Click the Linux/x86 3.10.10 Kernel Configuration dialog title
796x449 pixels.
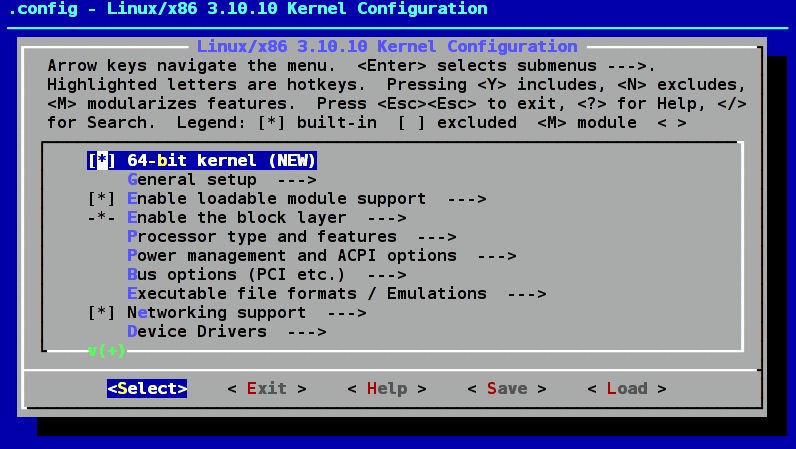(387, 47)
